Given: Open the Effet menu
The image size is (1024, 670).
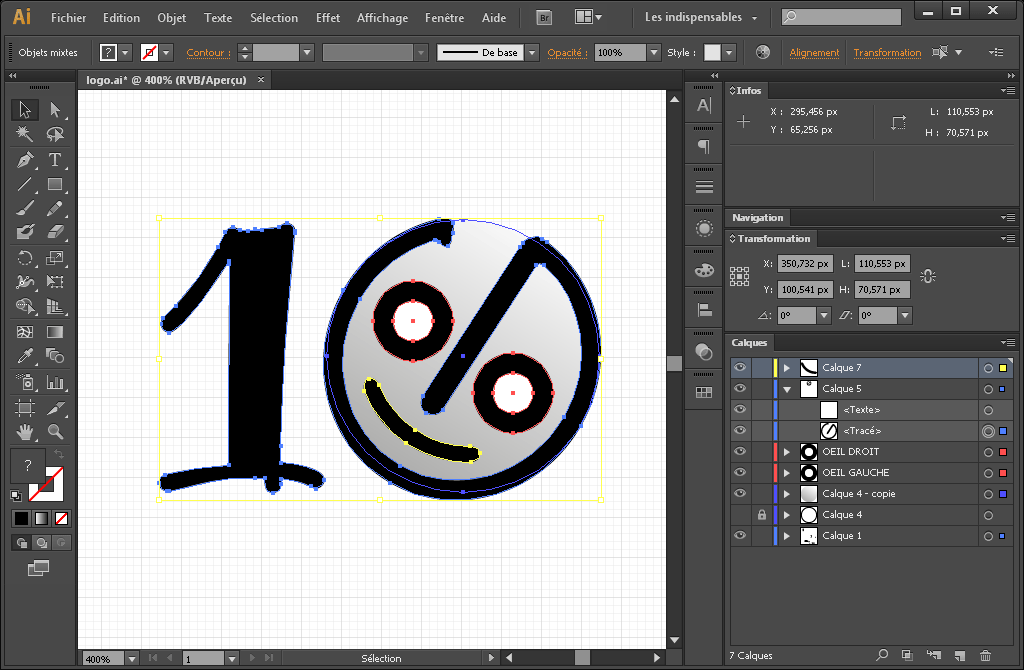Looking at the screenshot, I should click(328, 18).
